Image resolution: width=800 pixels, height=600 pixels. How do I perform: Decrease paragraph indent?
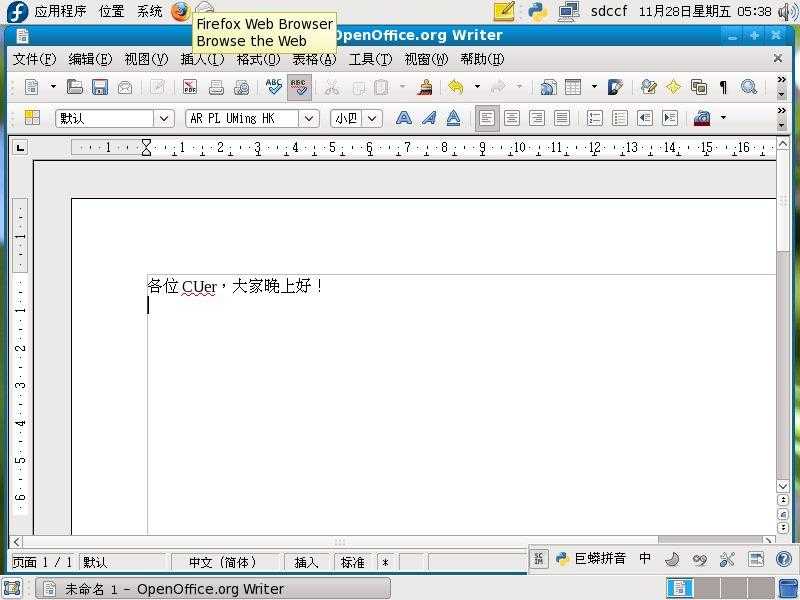[x=645, y=118]
